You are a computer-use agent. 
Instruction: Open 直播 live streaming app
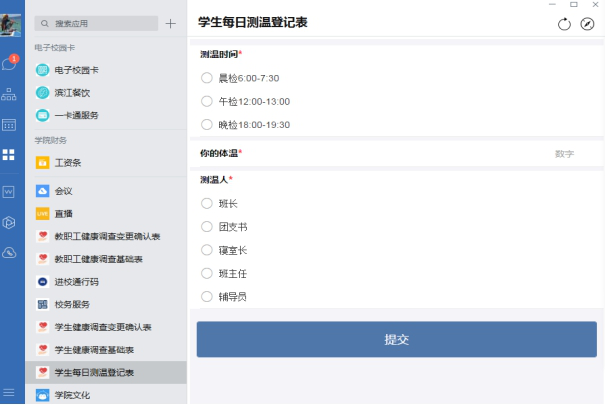[62, 214]
